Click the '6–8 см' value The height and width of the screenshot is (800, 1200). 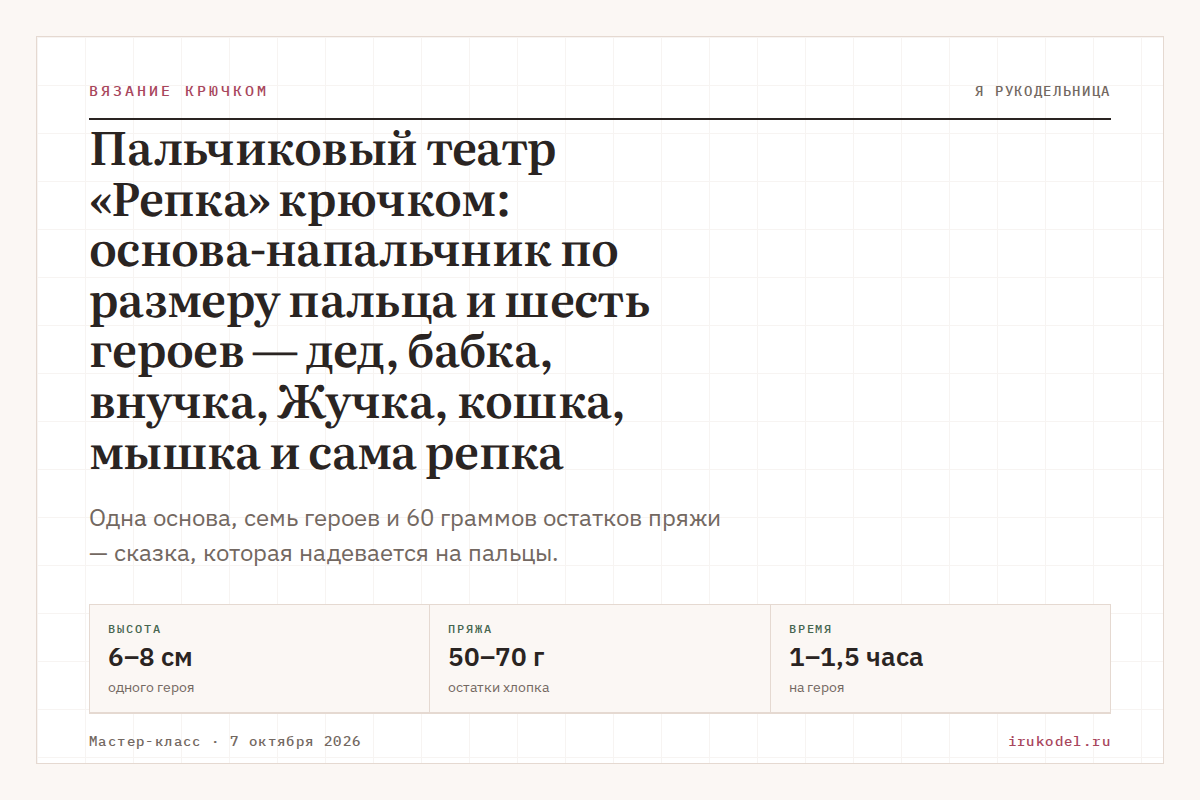pos(150,658)
